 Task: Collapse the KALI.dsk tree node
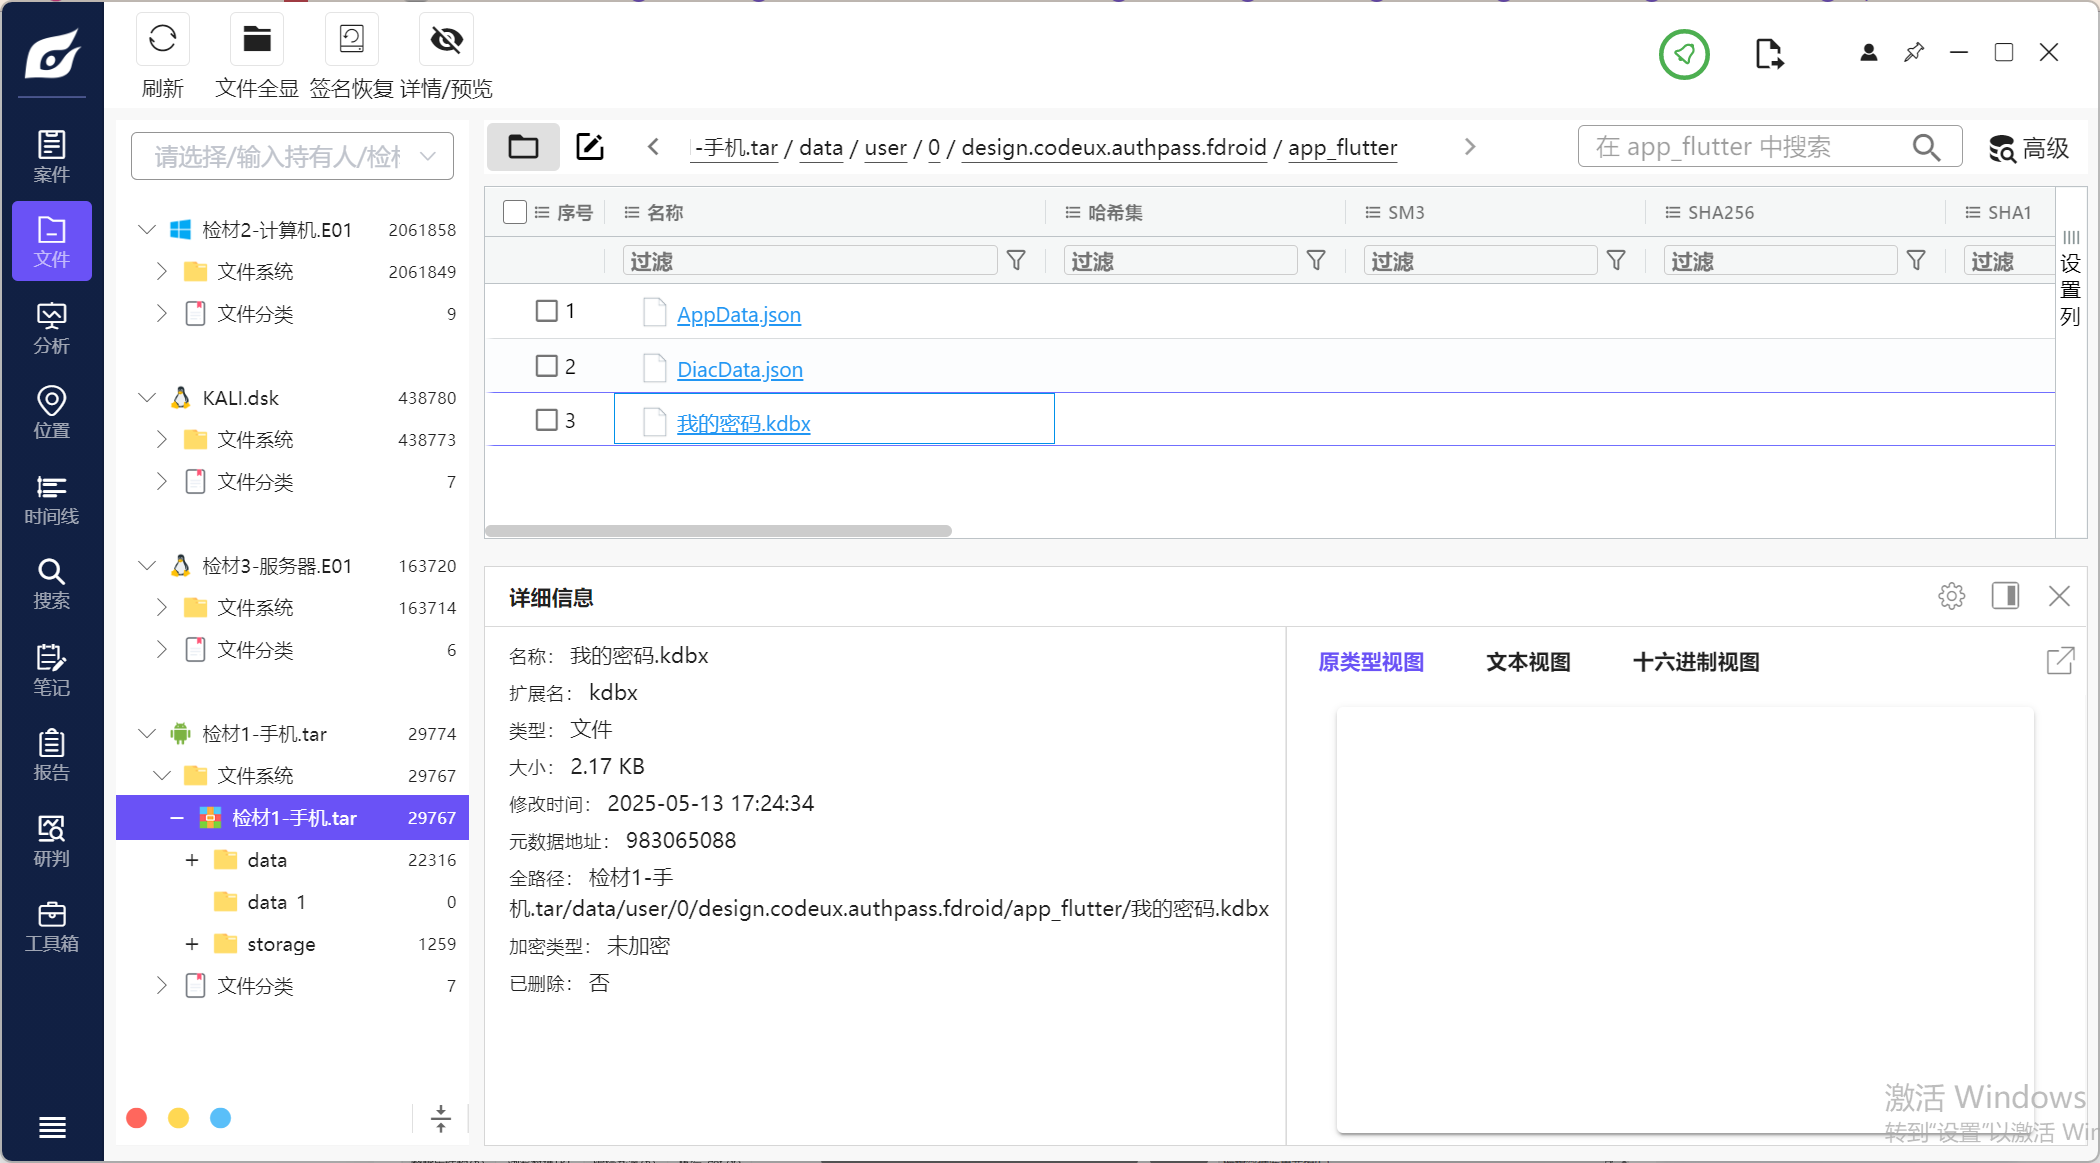coord(147,398)
